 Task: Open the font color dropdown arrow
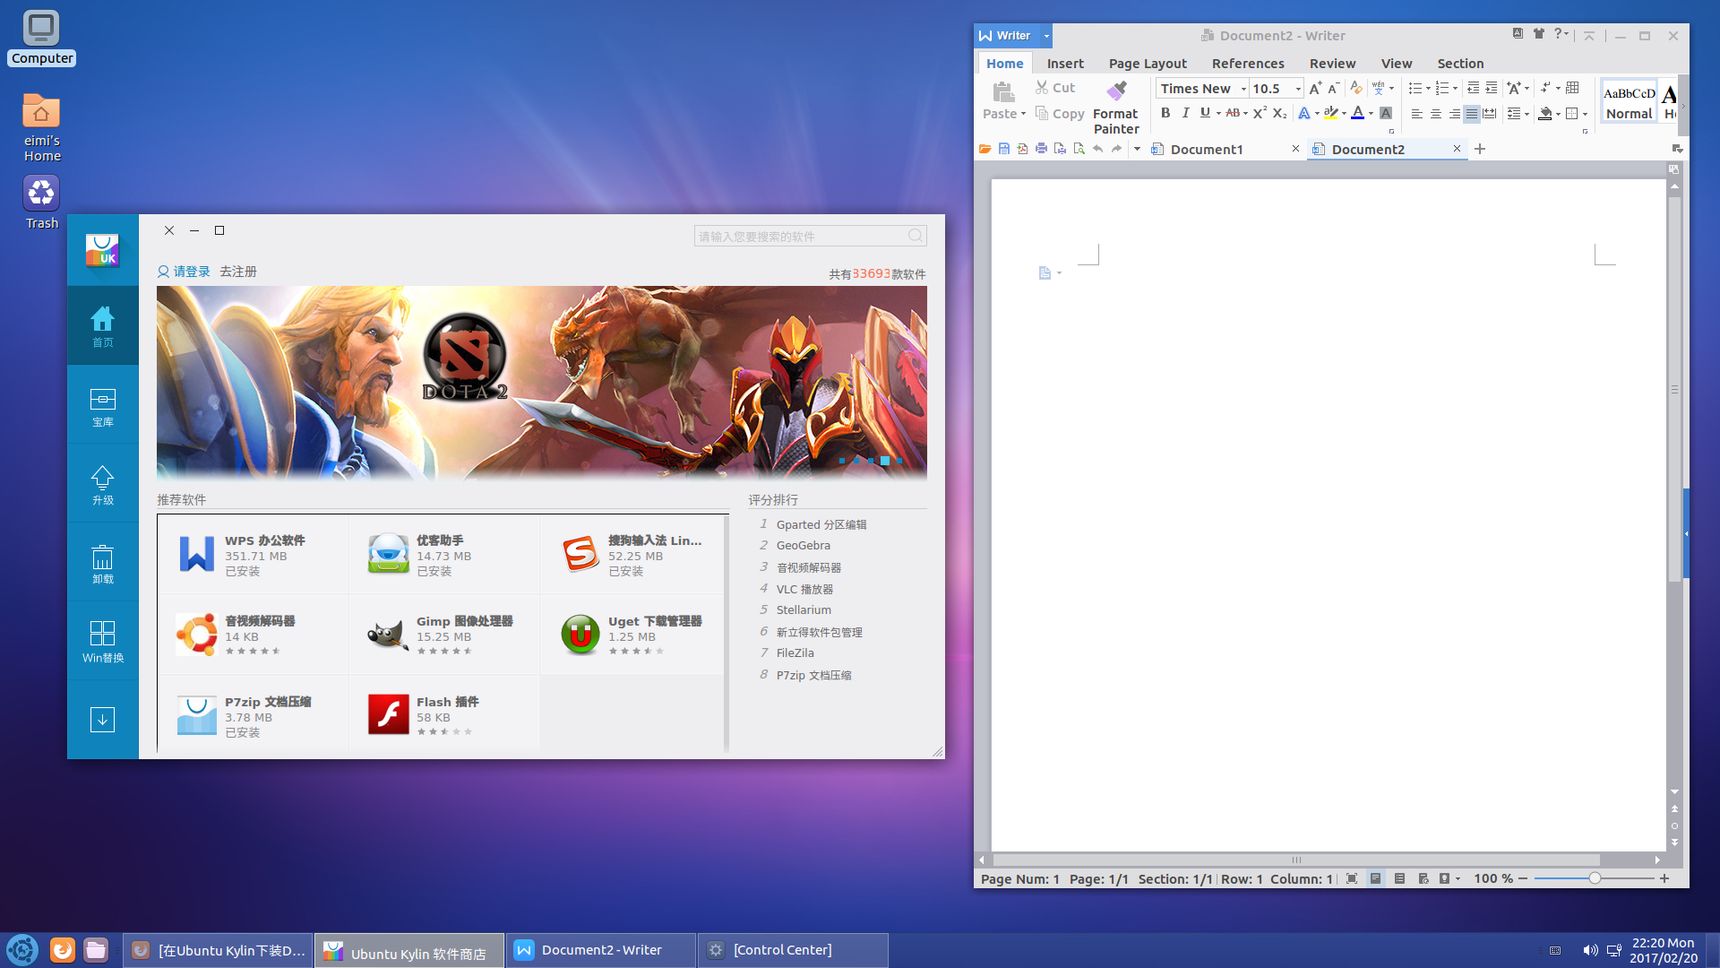tap(1370, 113)
